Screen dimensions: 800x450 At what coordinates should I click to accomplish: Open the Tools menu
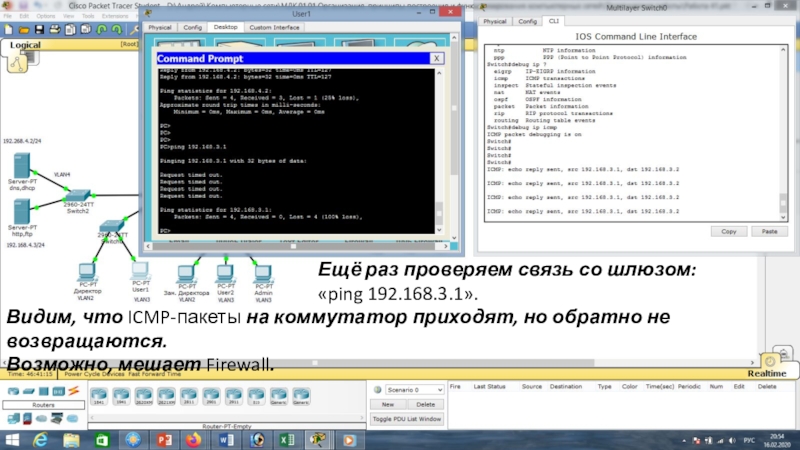(x=88, y=16)
